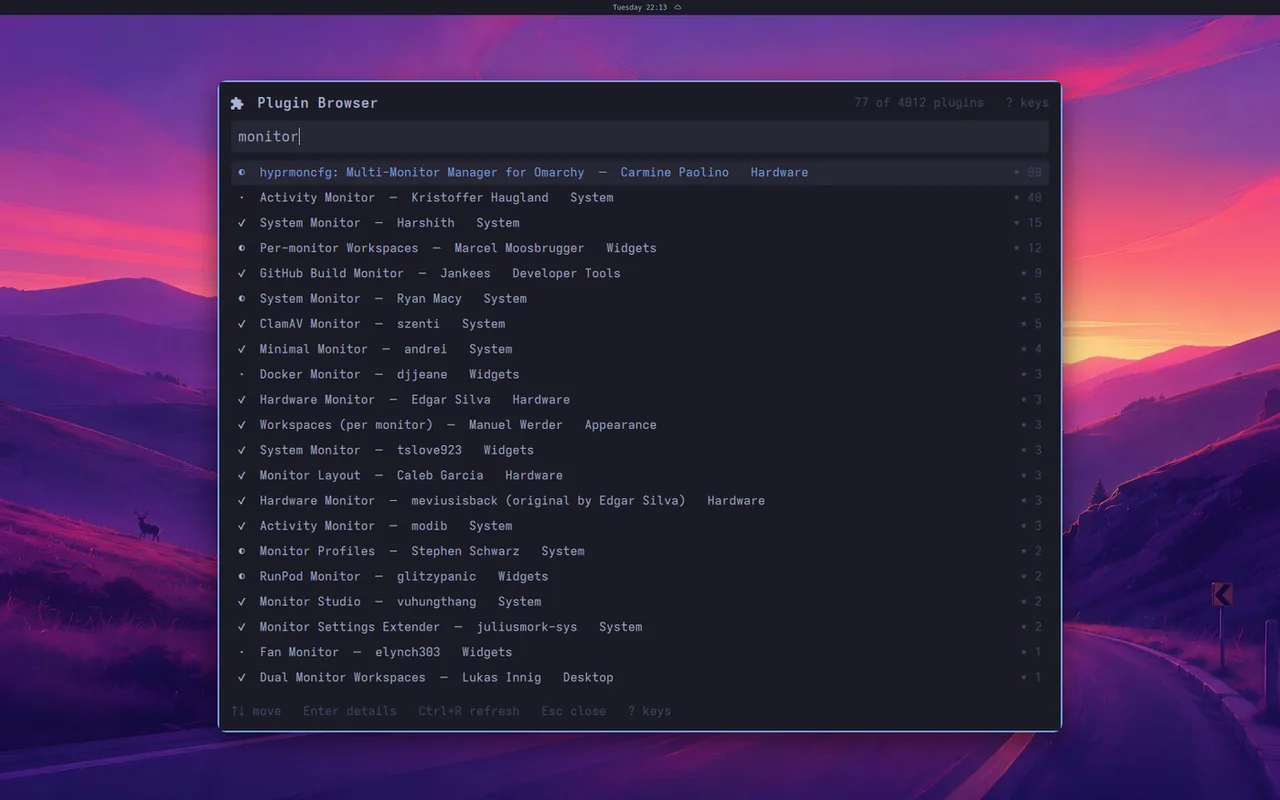Image resolution: width=1280 pixels, height=800 pixels.
Task: Click the installed checkmark for GitHub Build Monitor
Action: (x=242, y=273)
